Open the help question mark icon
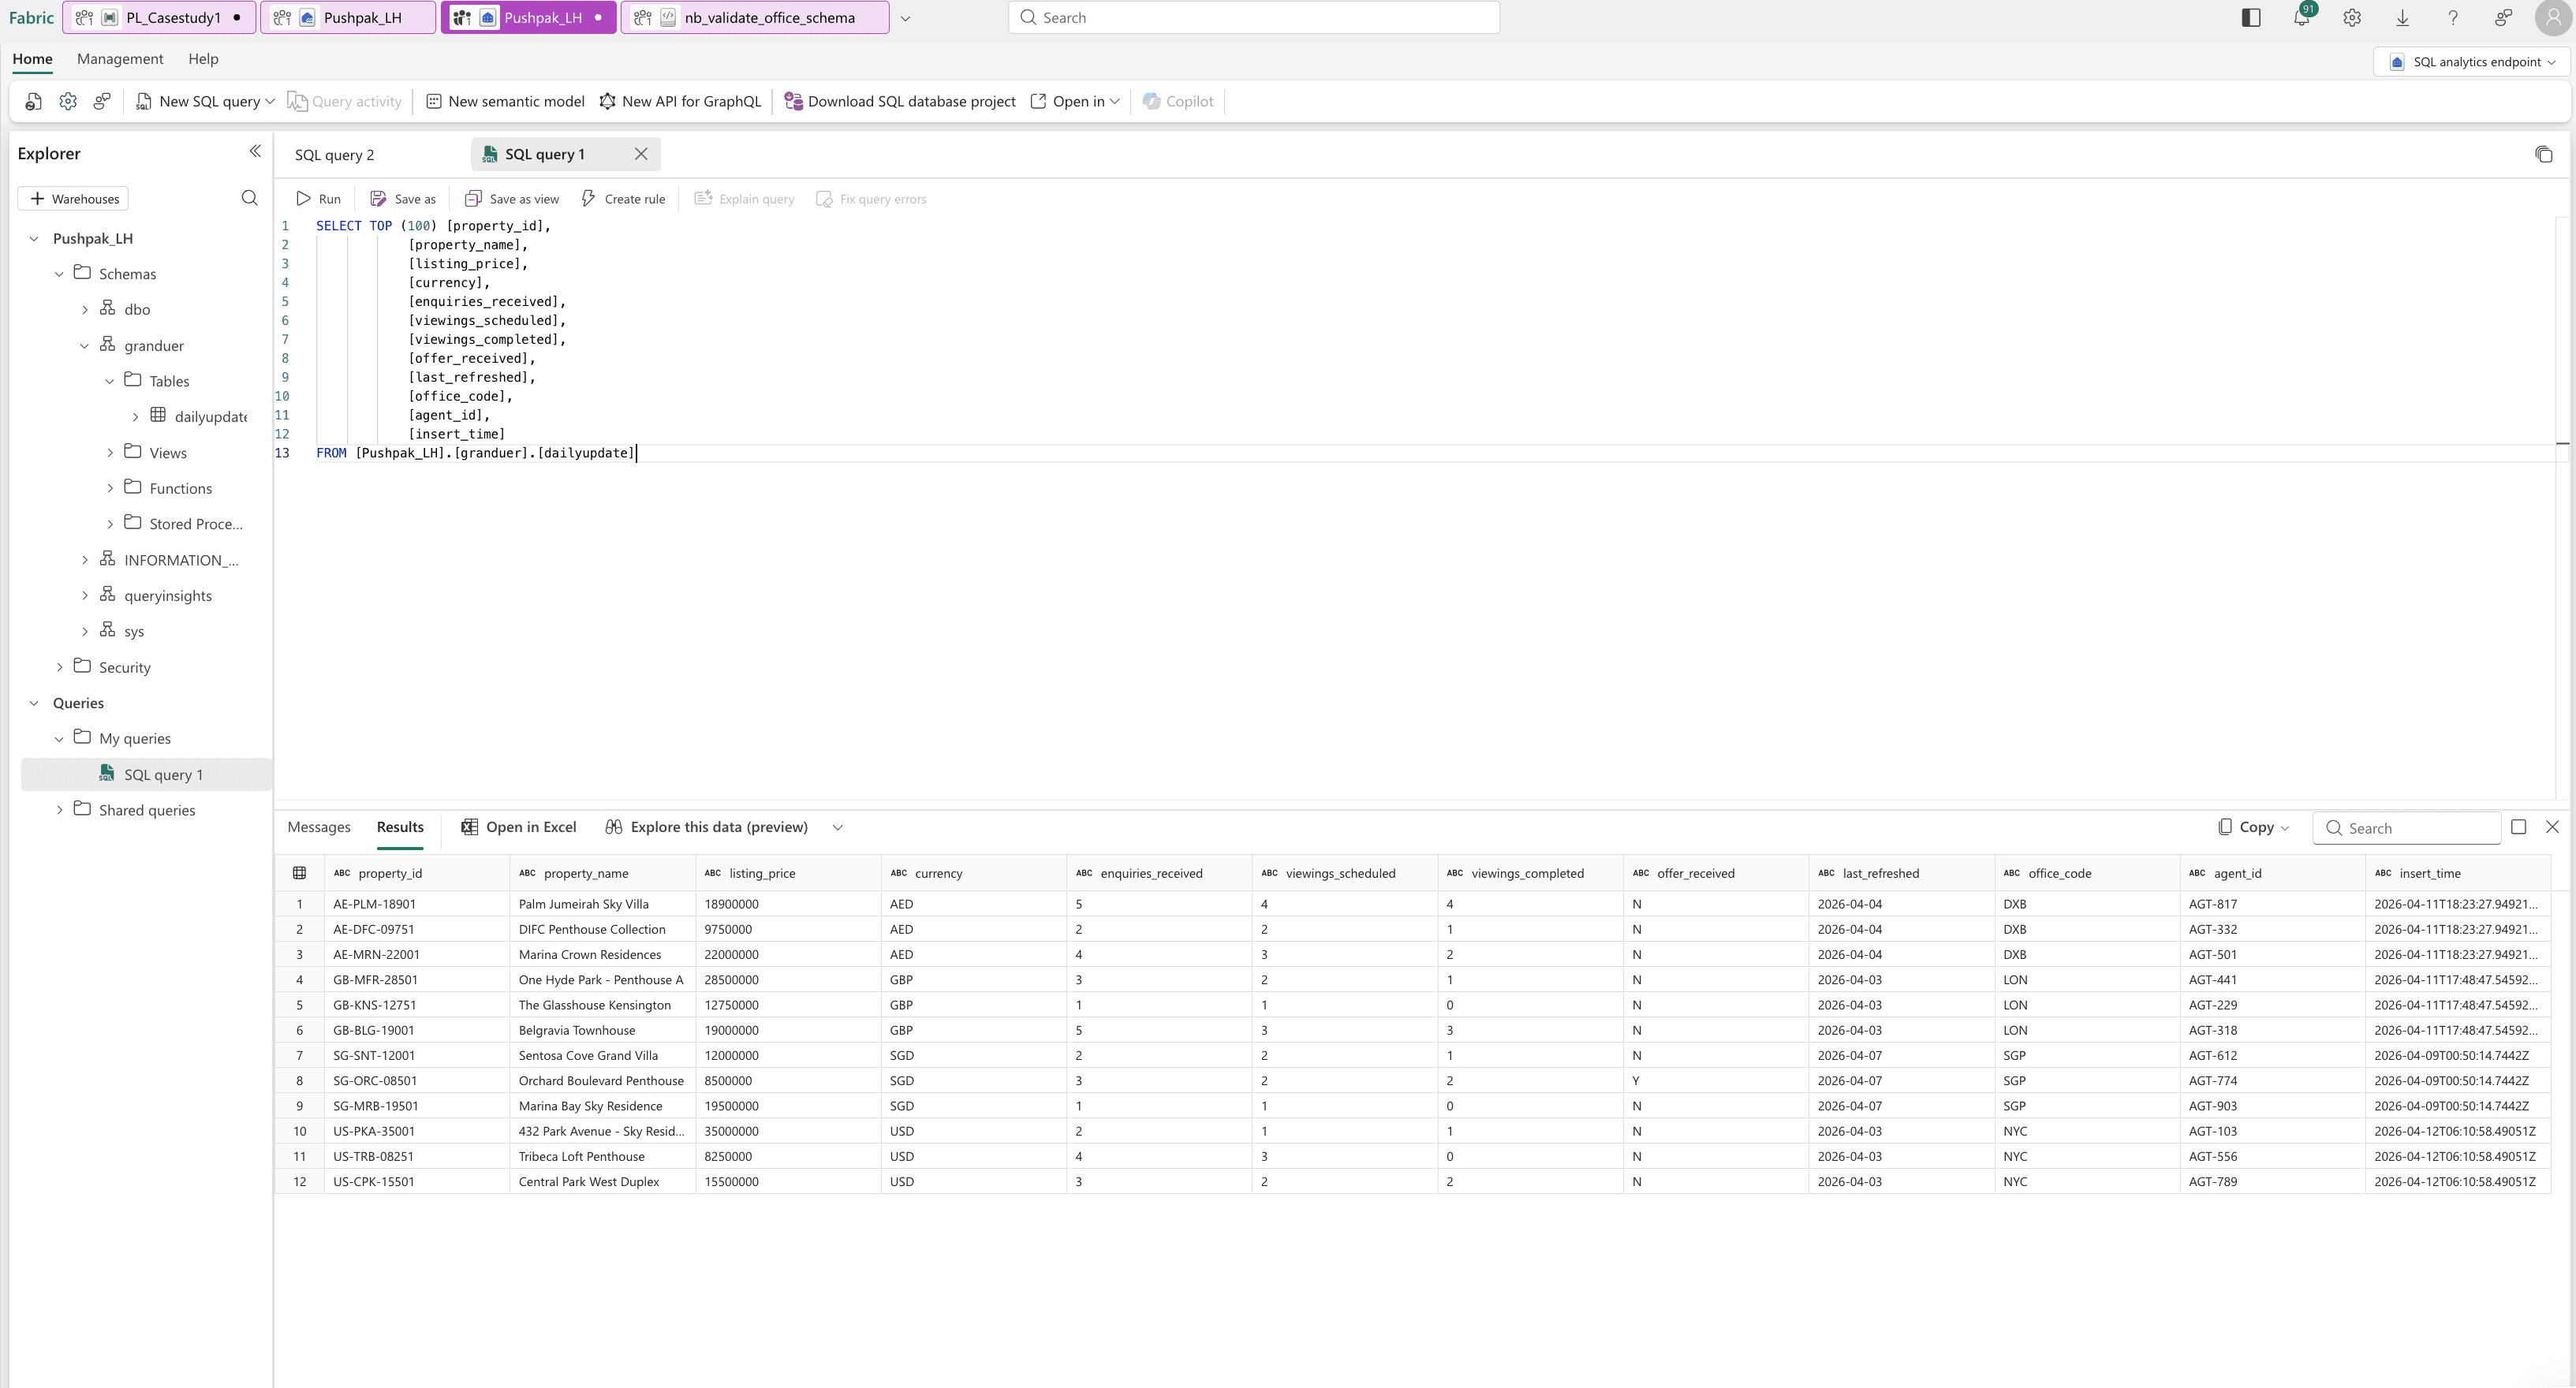 coord(2452,18)
